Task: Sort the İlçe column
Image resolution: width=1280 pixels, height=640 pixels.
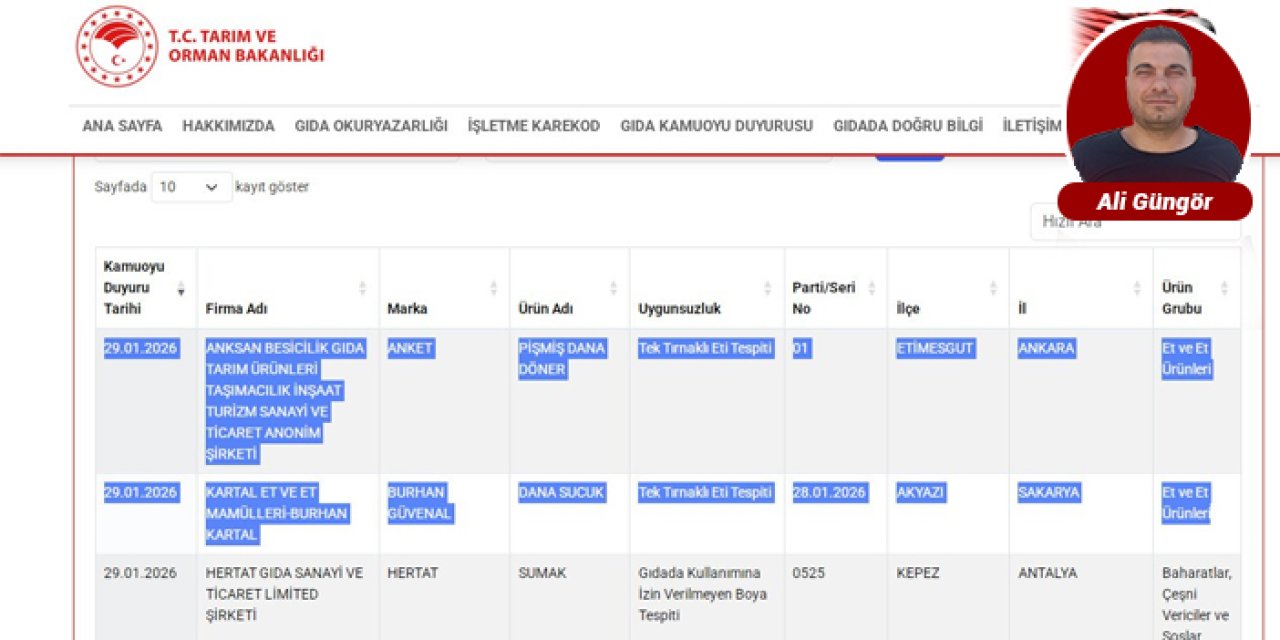Action: click(x=992, y=288)
